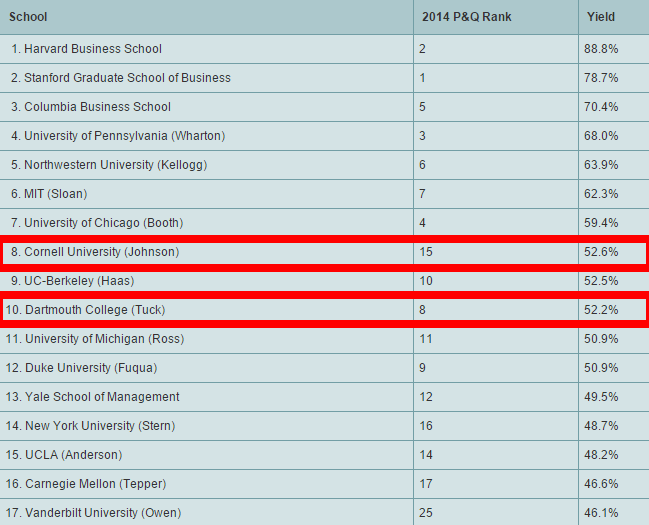Select Yale's 49.5% yield value

point(601,397)
